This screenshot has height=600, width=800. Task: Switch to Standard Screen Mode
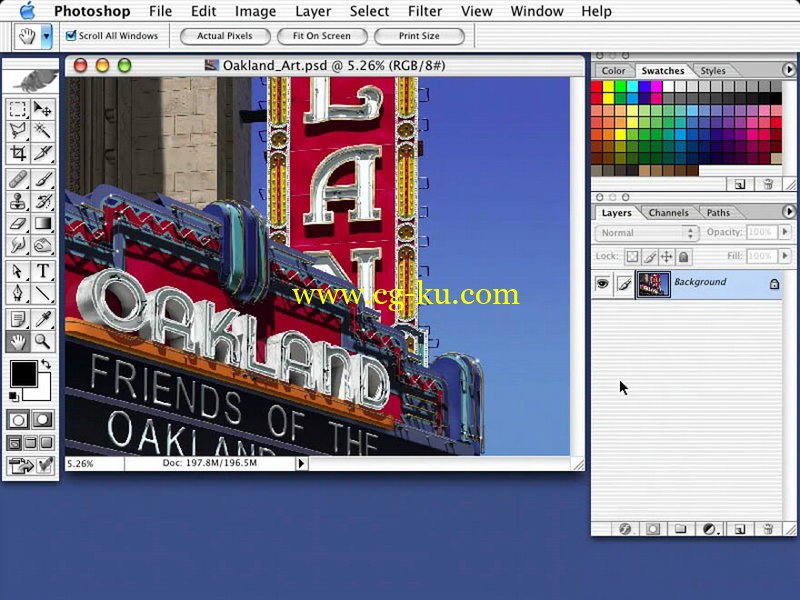click(x=14, y=443)
